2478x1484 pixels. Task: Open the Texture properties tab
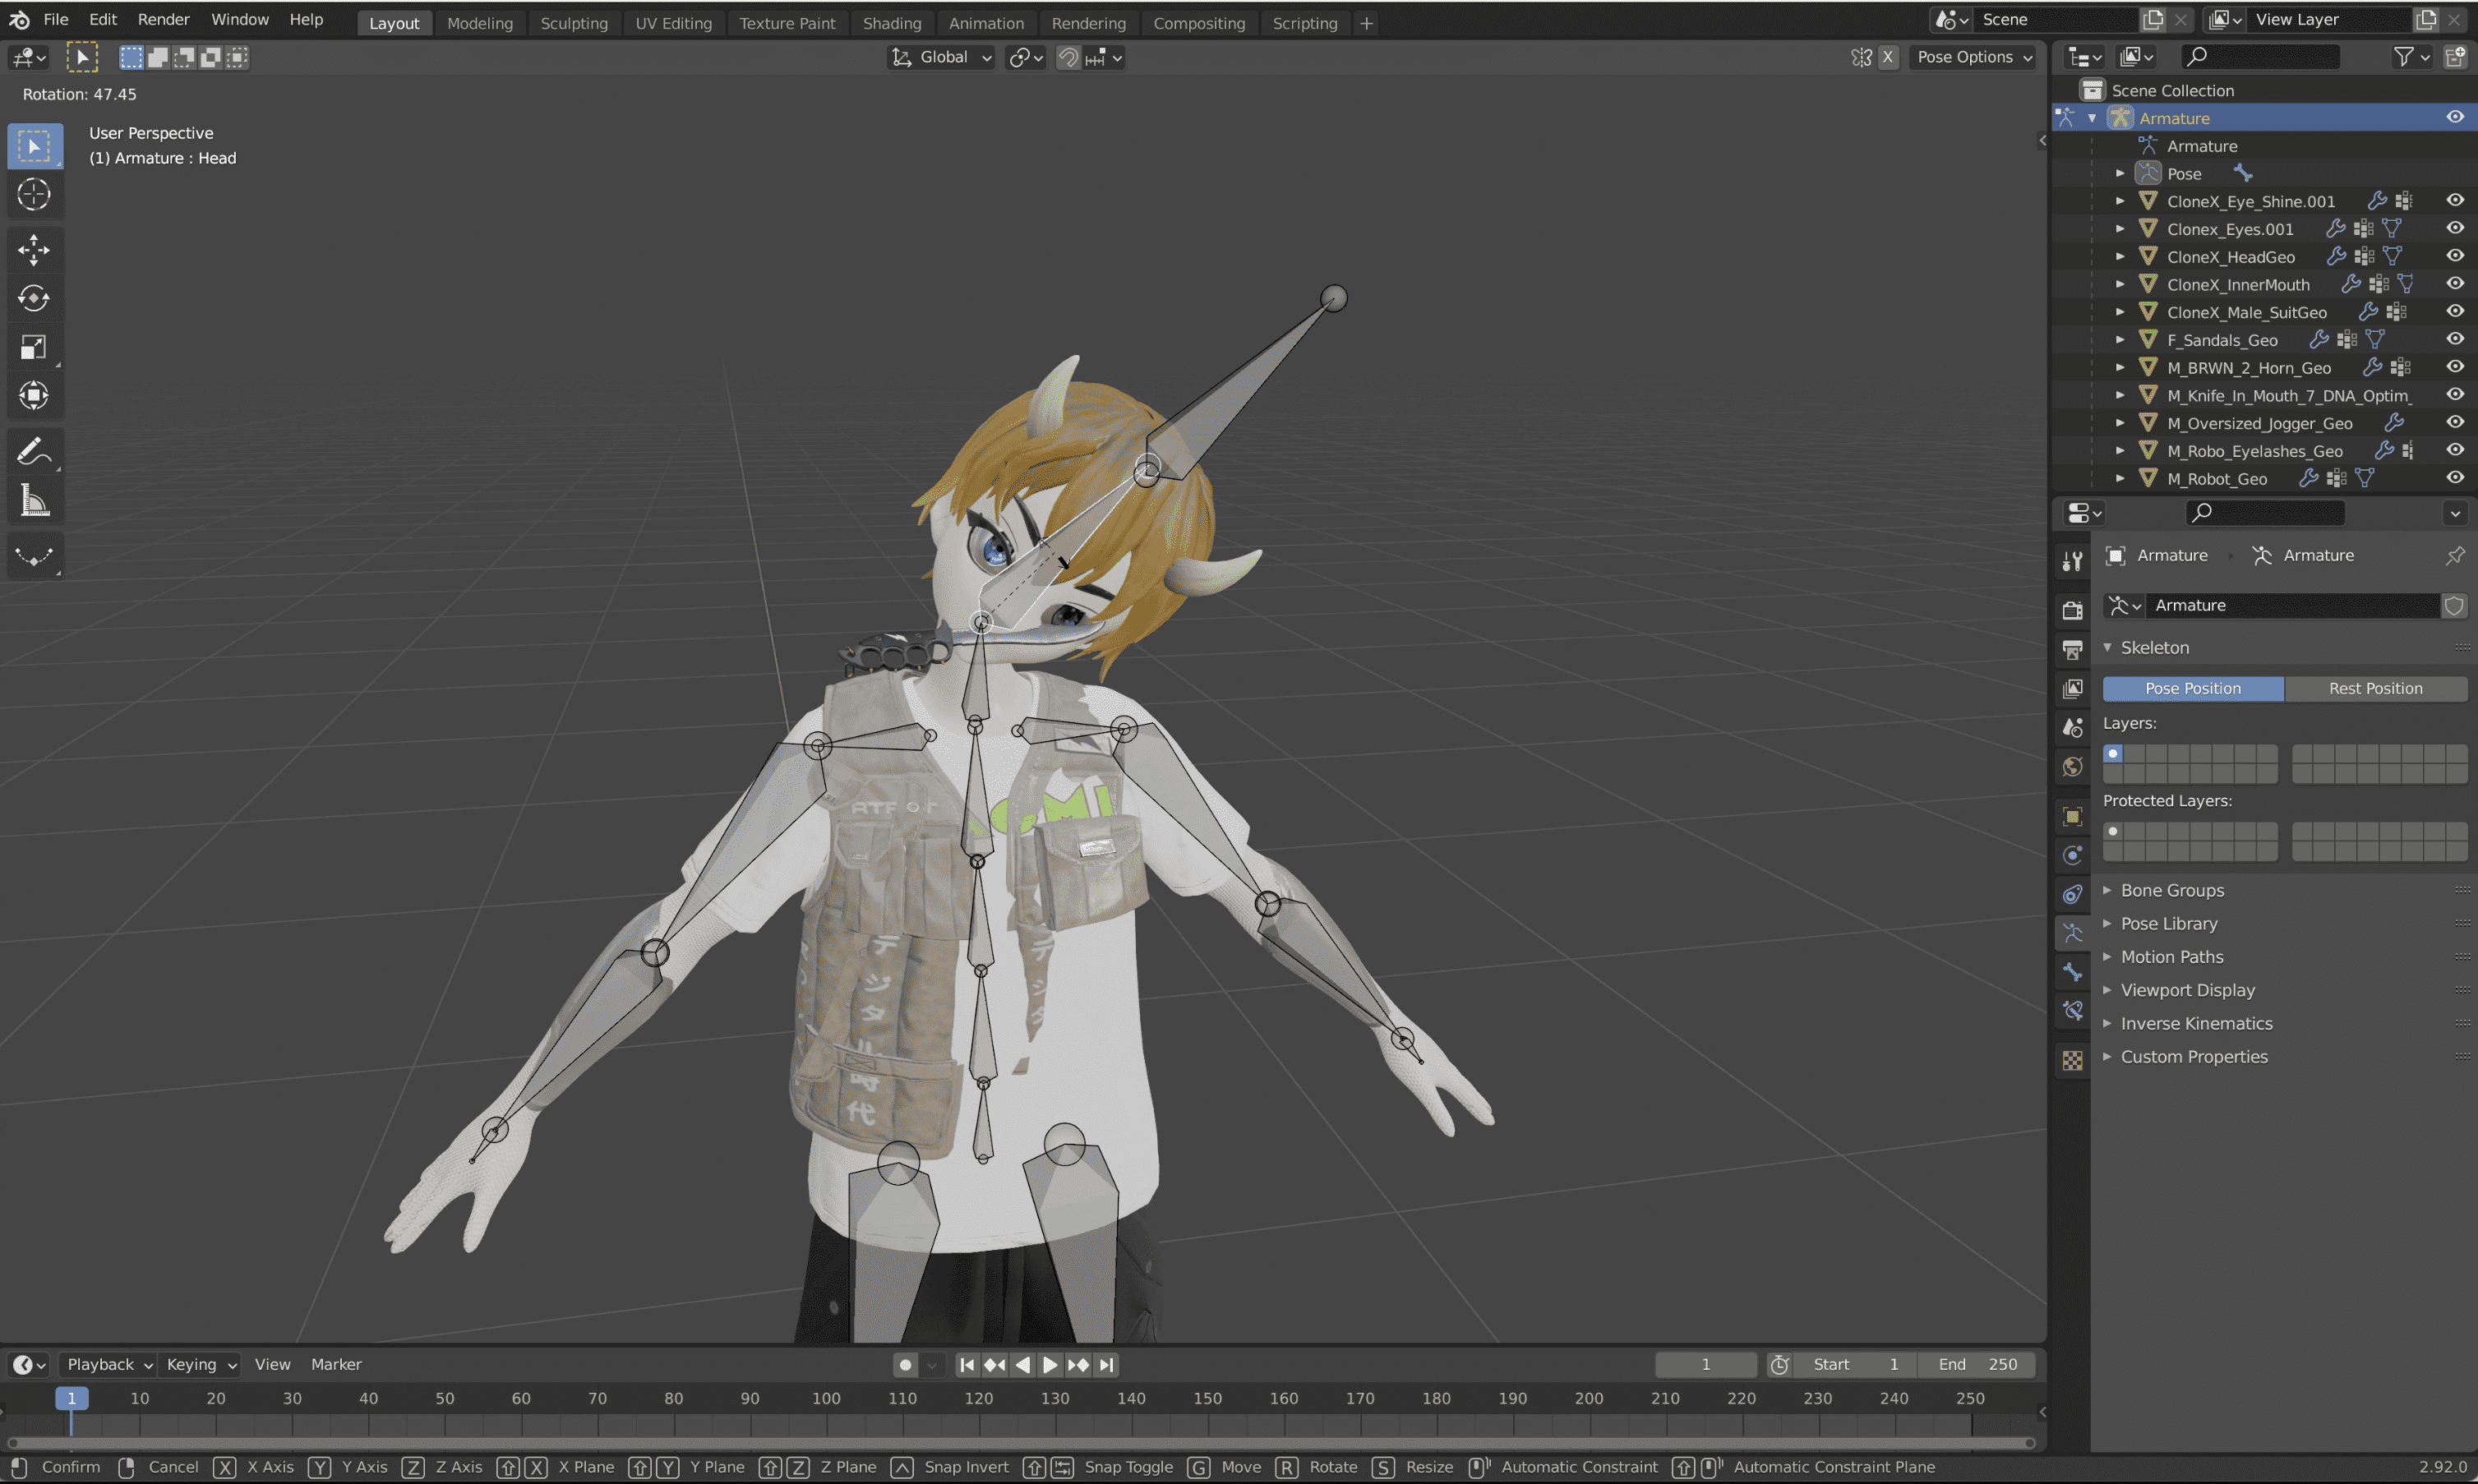pyautogui.click(x=2072, y=1060)
